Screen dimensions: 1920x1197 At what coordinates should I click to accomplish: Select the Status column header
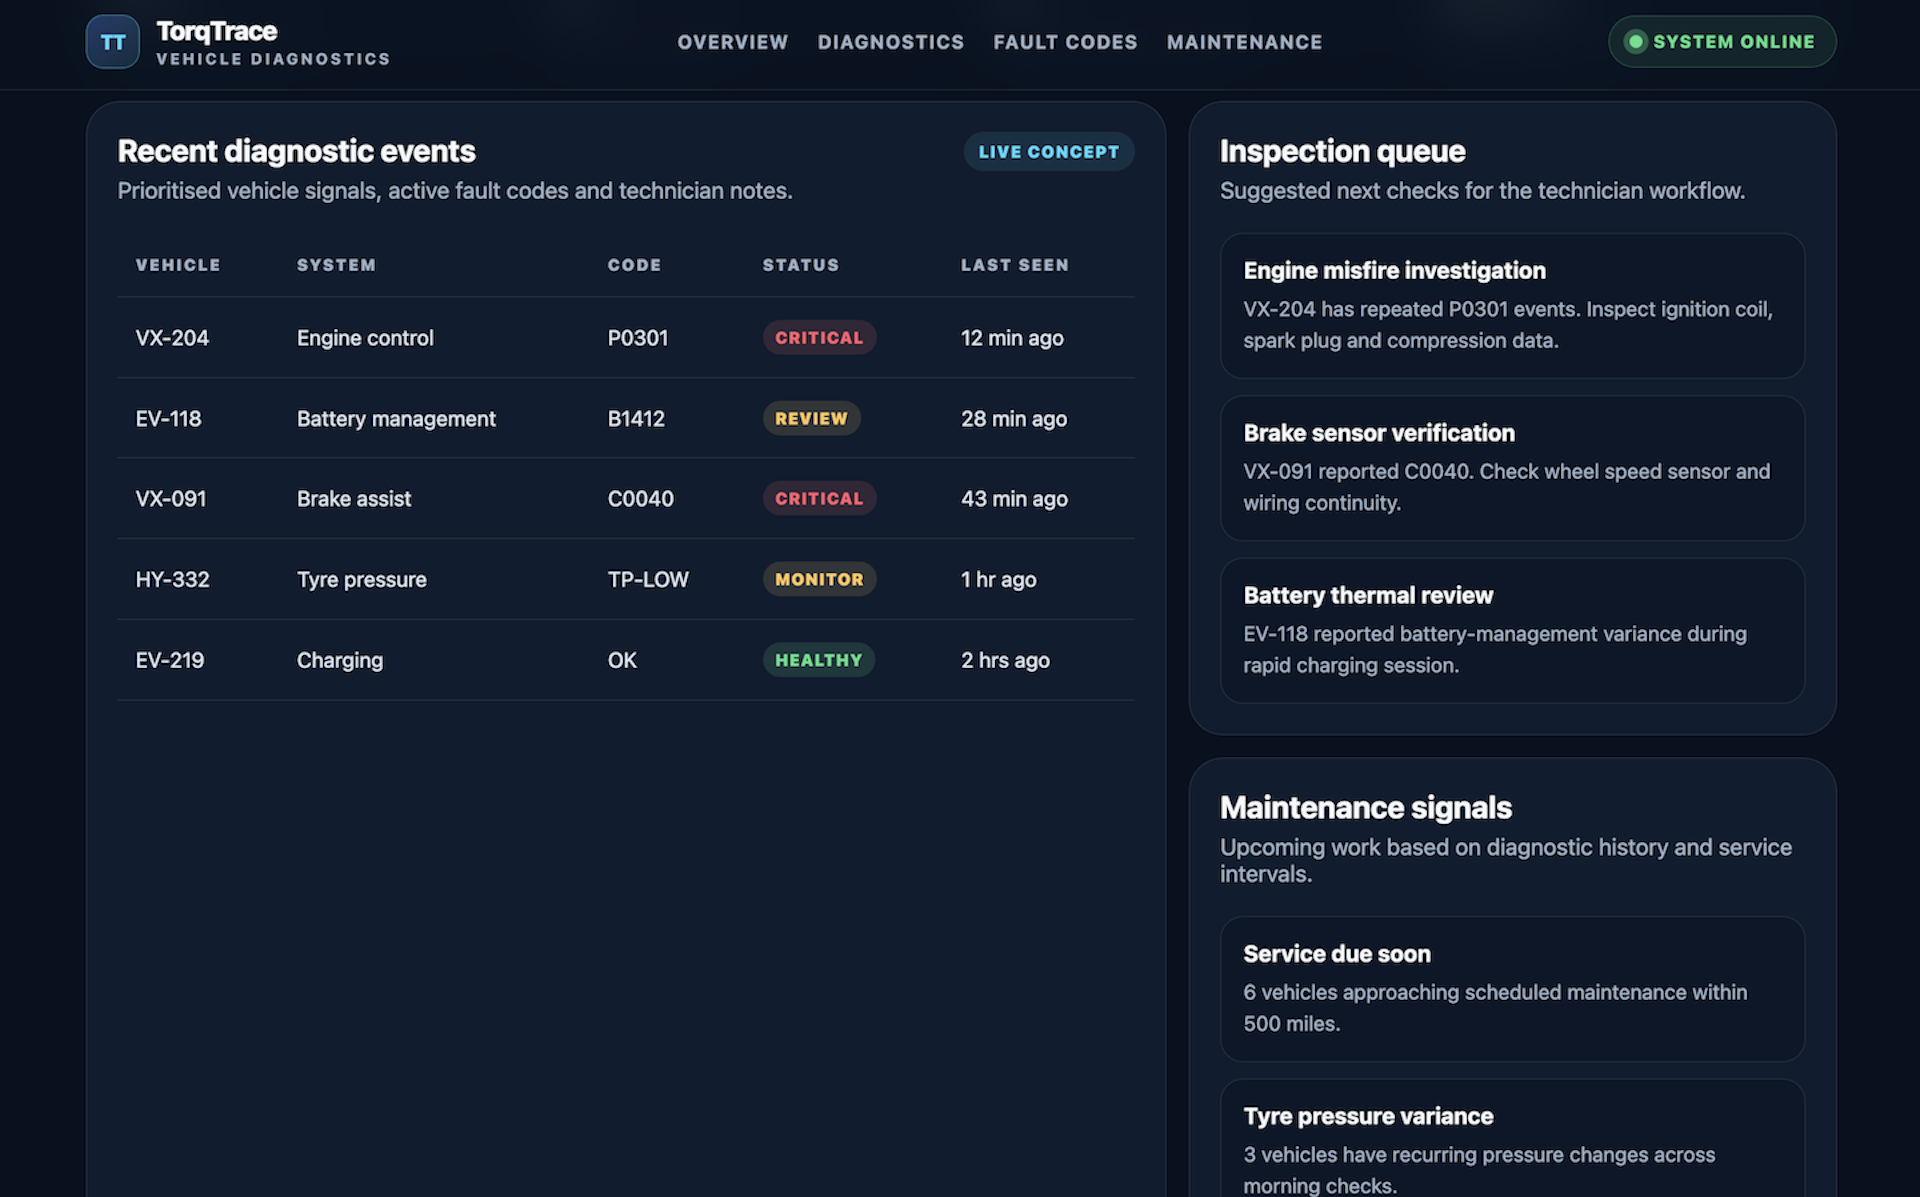click(800, 265)
